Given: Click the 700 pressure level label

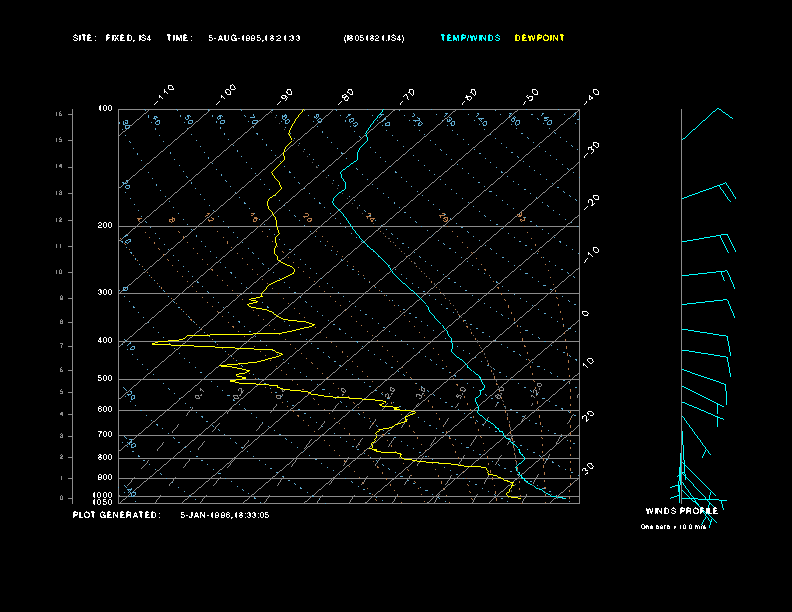Looking at the screenshot, I should [x=105, y=434].
